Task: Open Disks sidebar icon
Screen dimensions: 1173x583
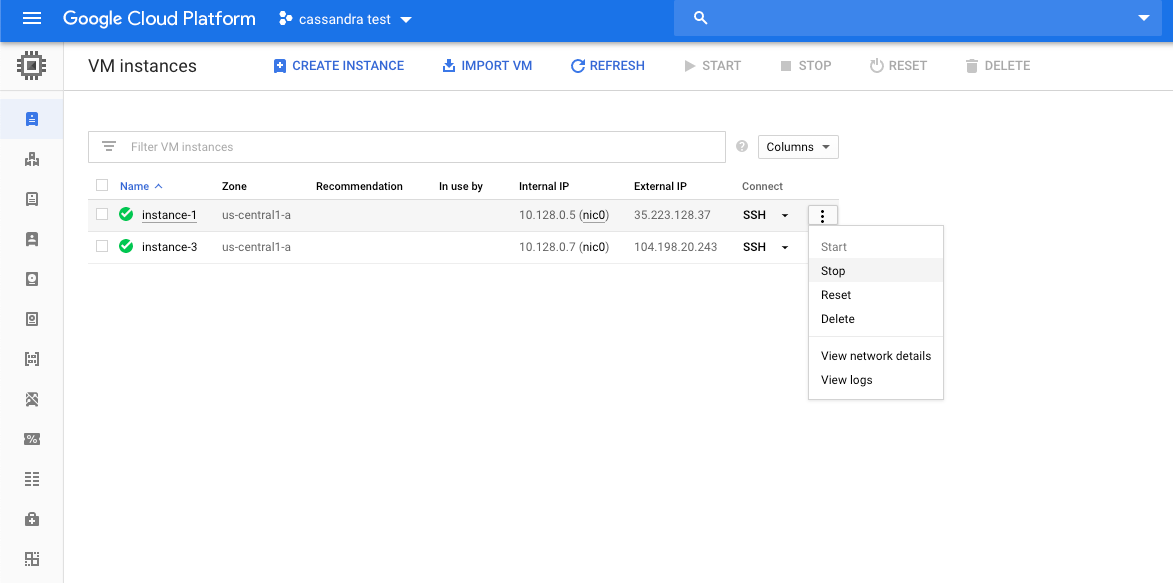Action: (31, 279)
